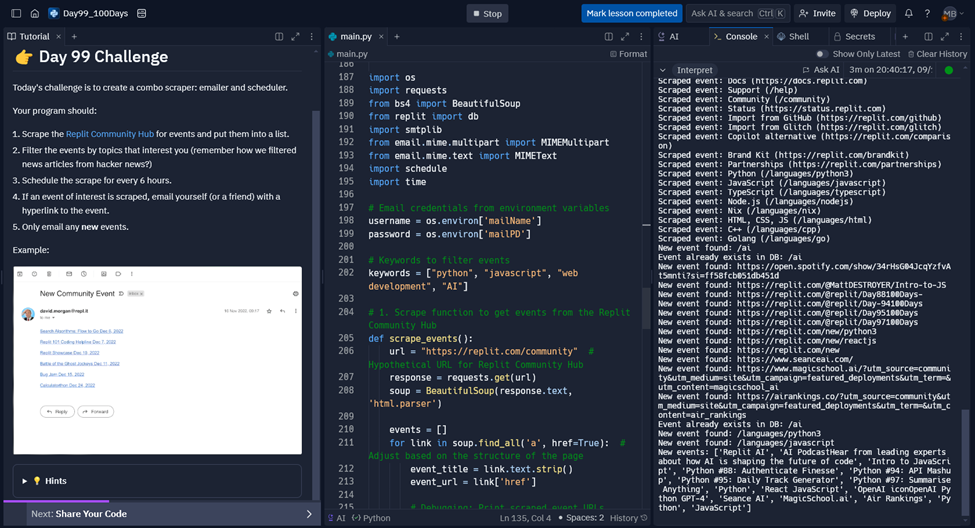Click Ln 135, Col 4 status

525,518
